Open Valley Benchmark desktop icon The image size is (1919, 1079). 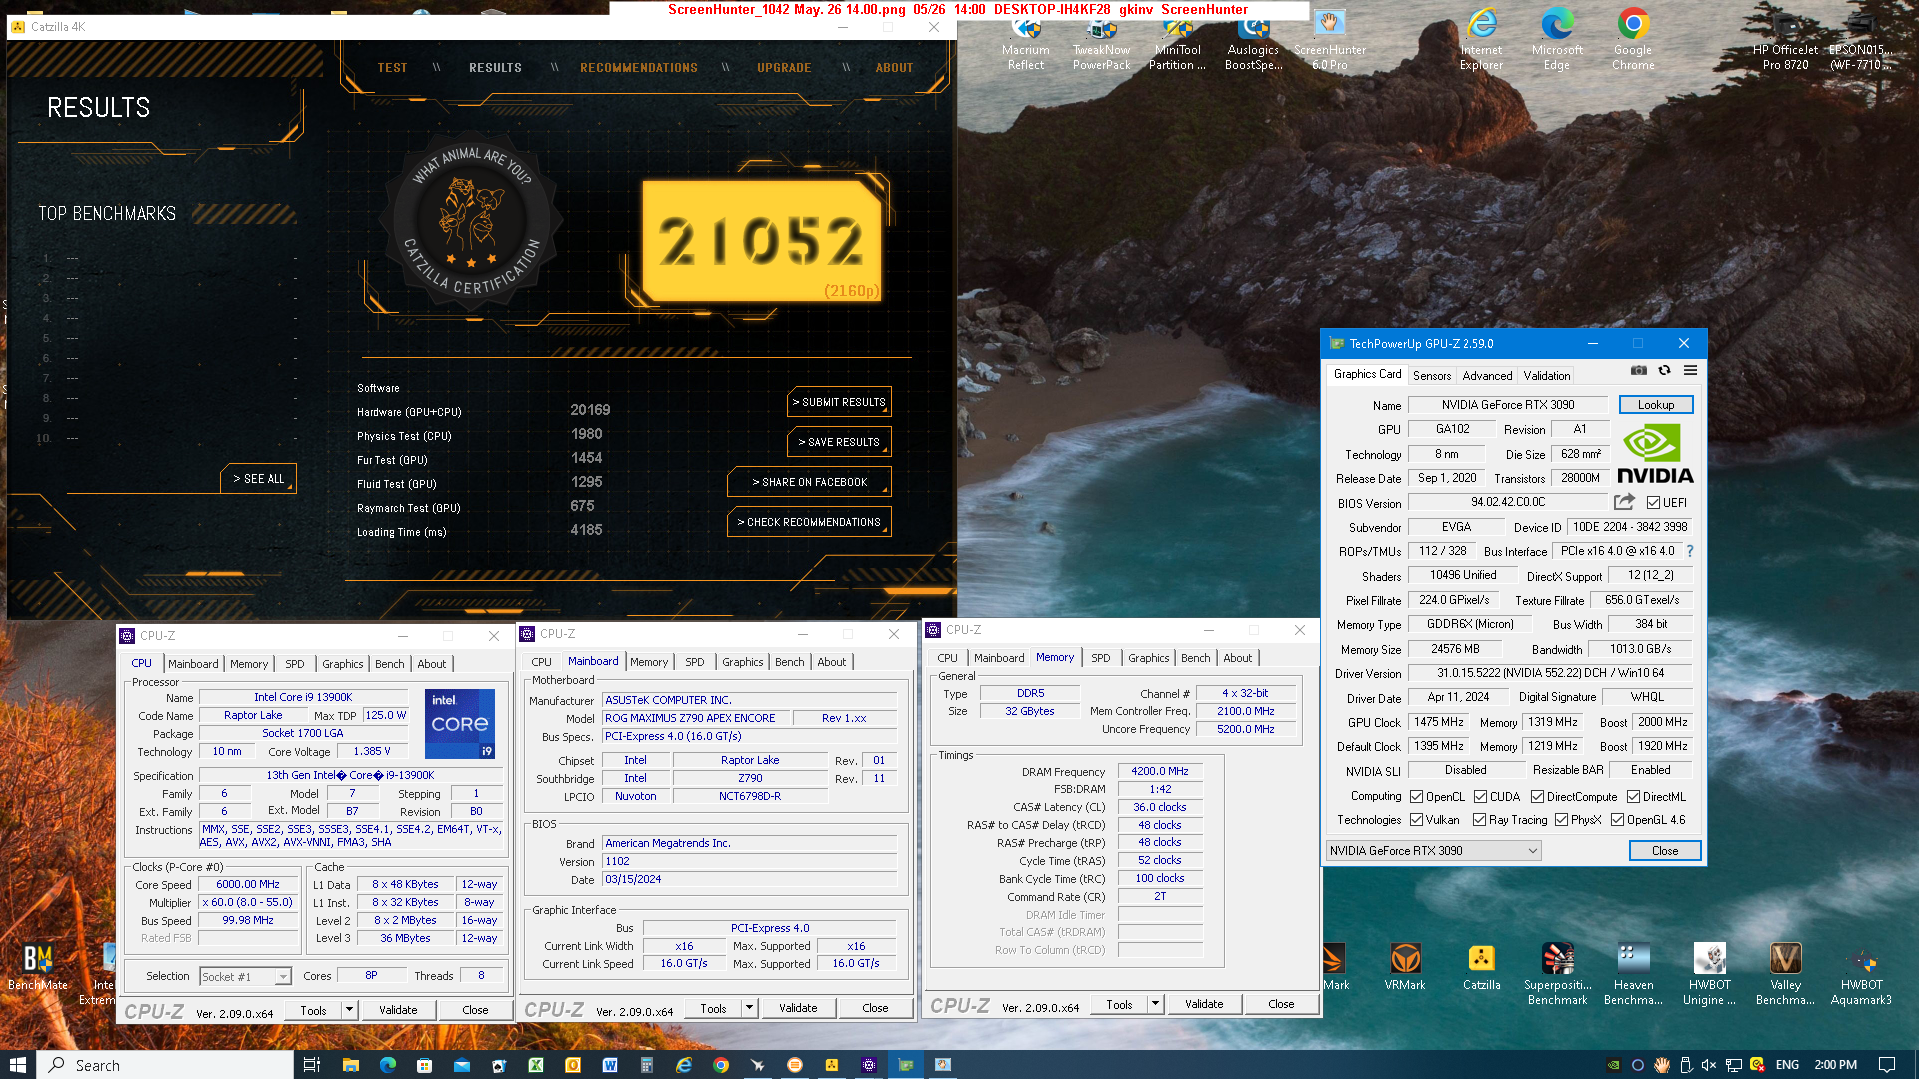pyautogui.click(x=1785, y=972)
